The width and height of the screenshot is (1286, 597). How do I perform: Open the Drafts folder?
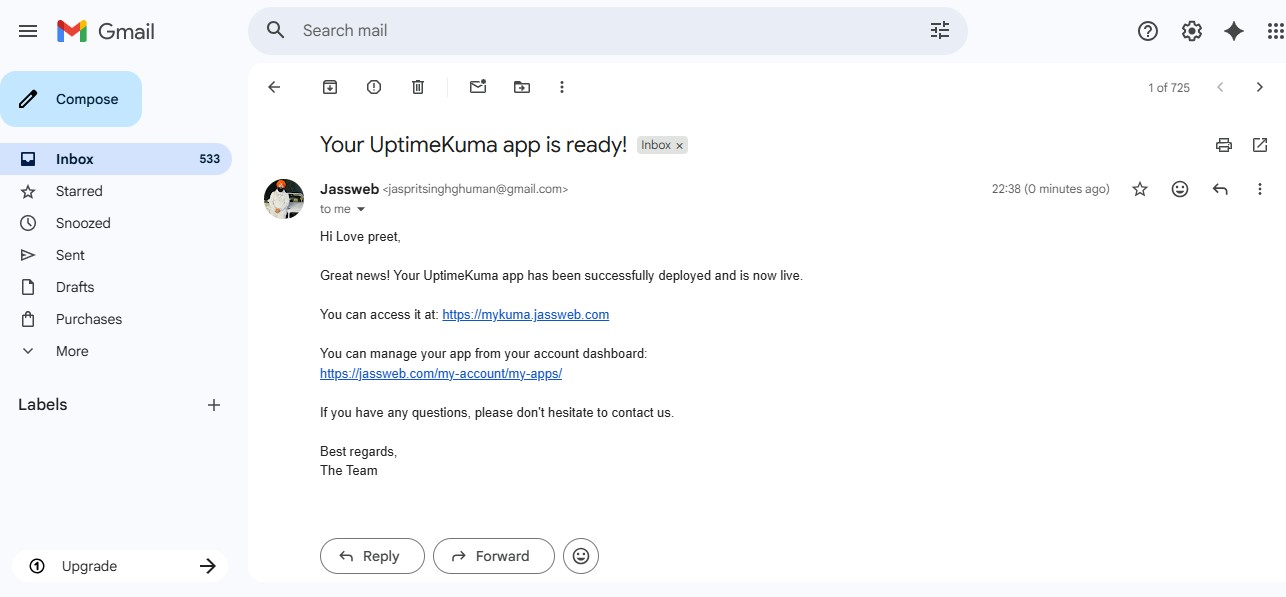[x=116, y=287]
